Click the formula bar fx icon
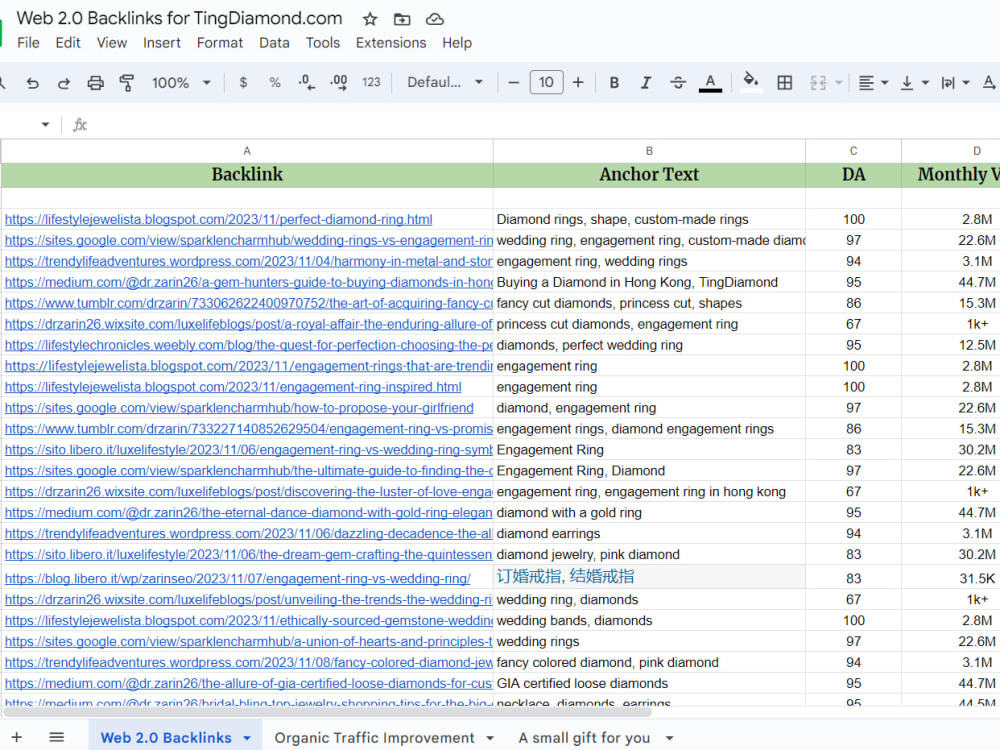The image size is (1000, 750). 80,124
